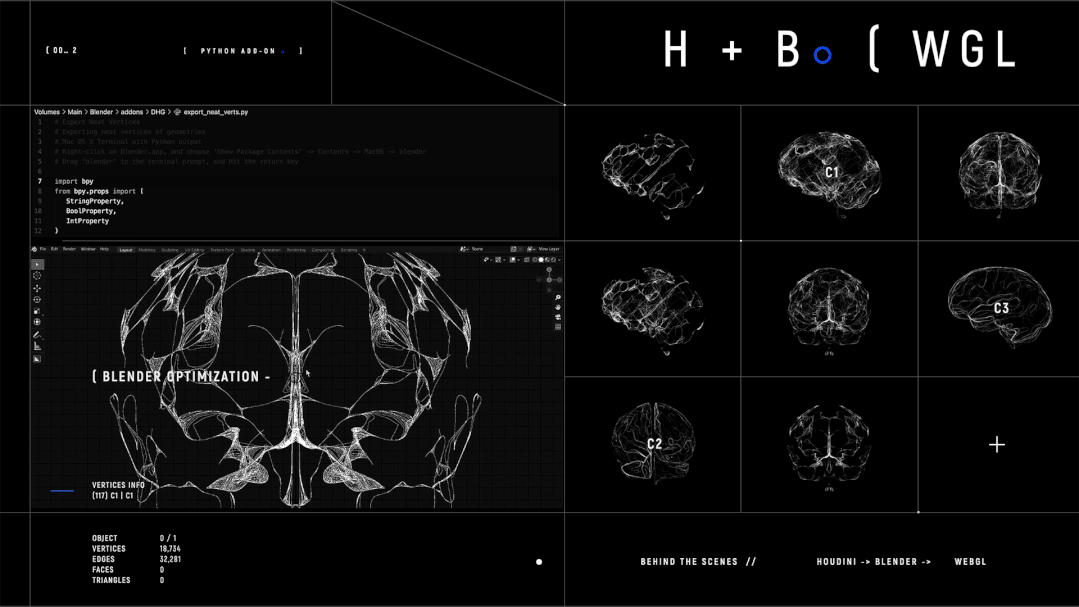The height and width of the screenshot is (607, 1079).
Task: Open the viewport shading options dropdown
Action: click(x=559, y=260)
